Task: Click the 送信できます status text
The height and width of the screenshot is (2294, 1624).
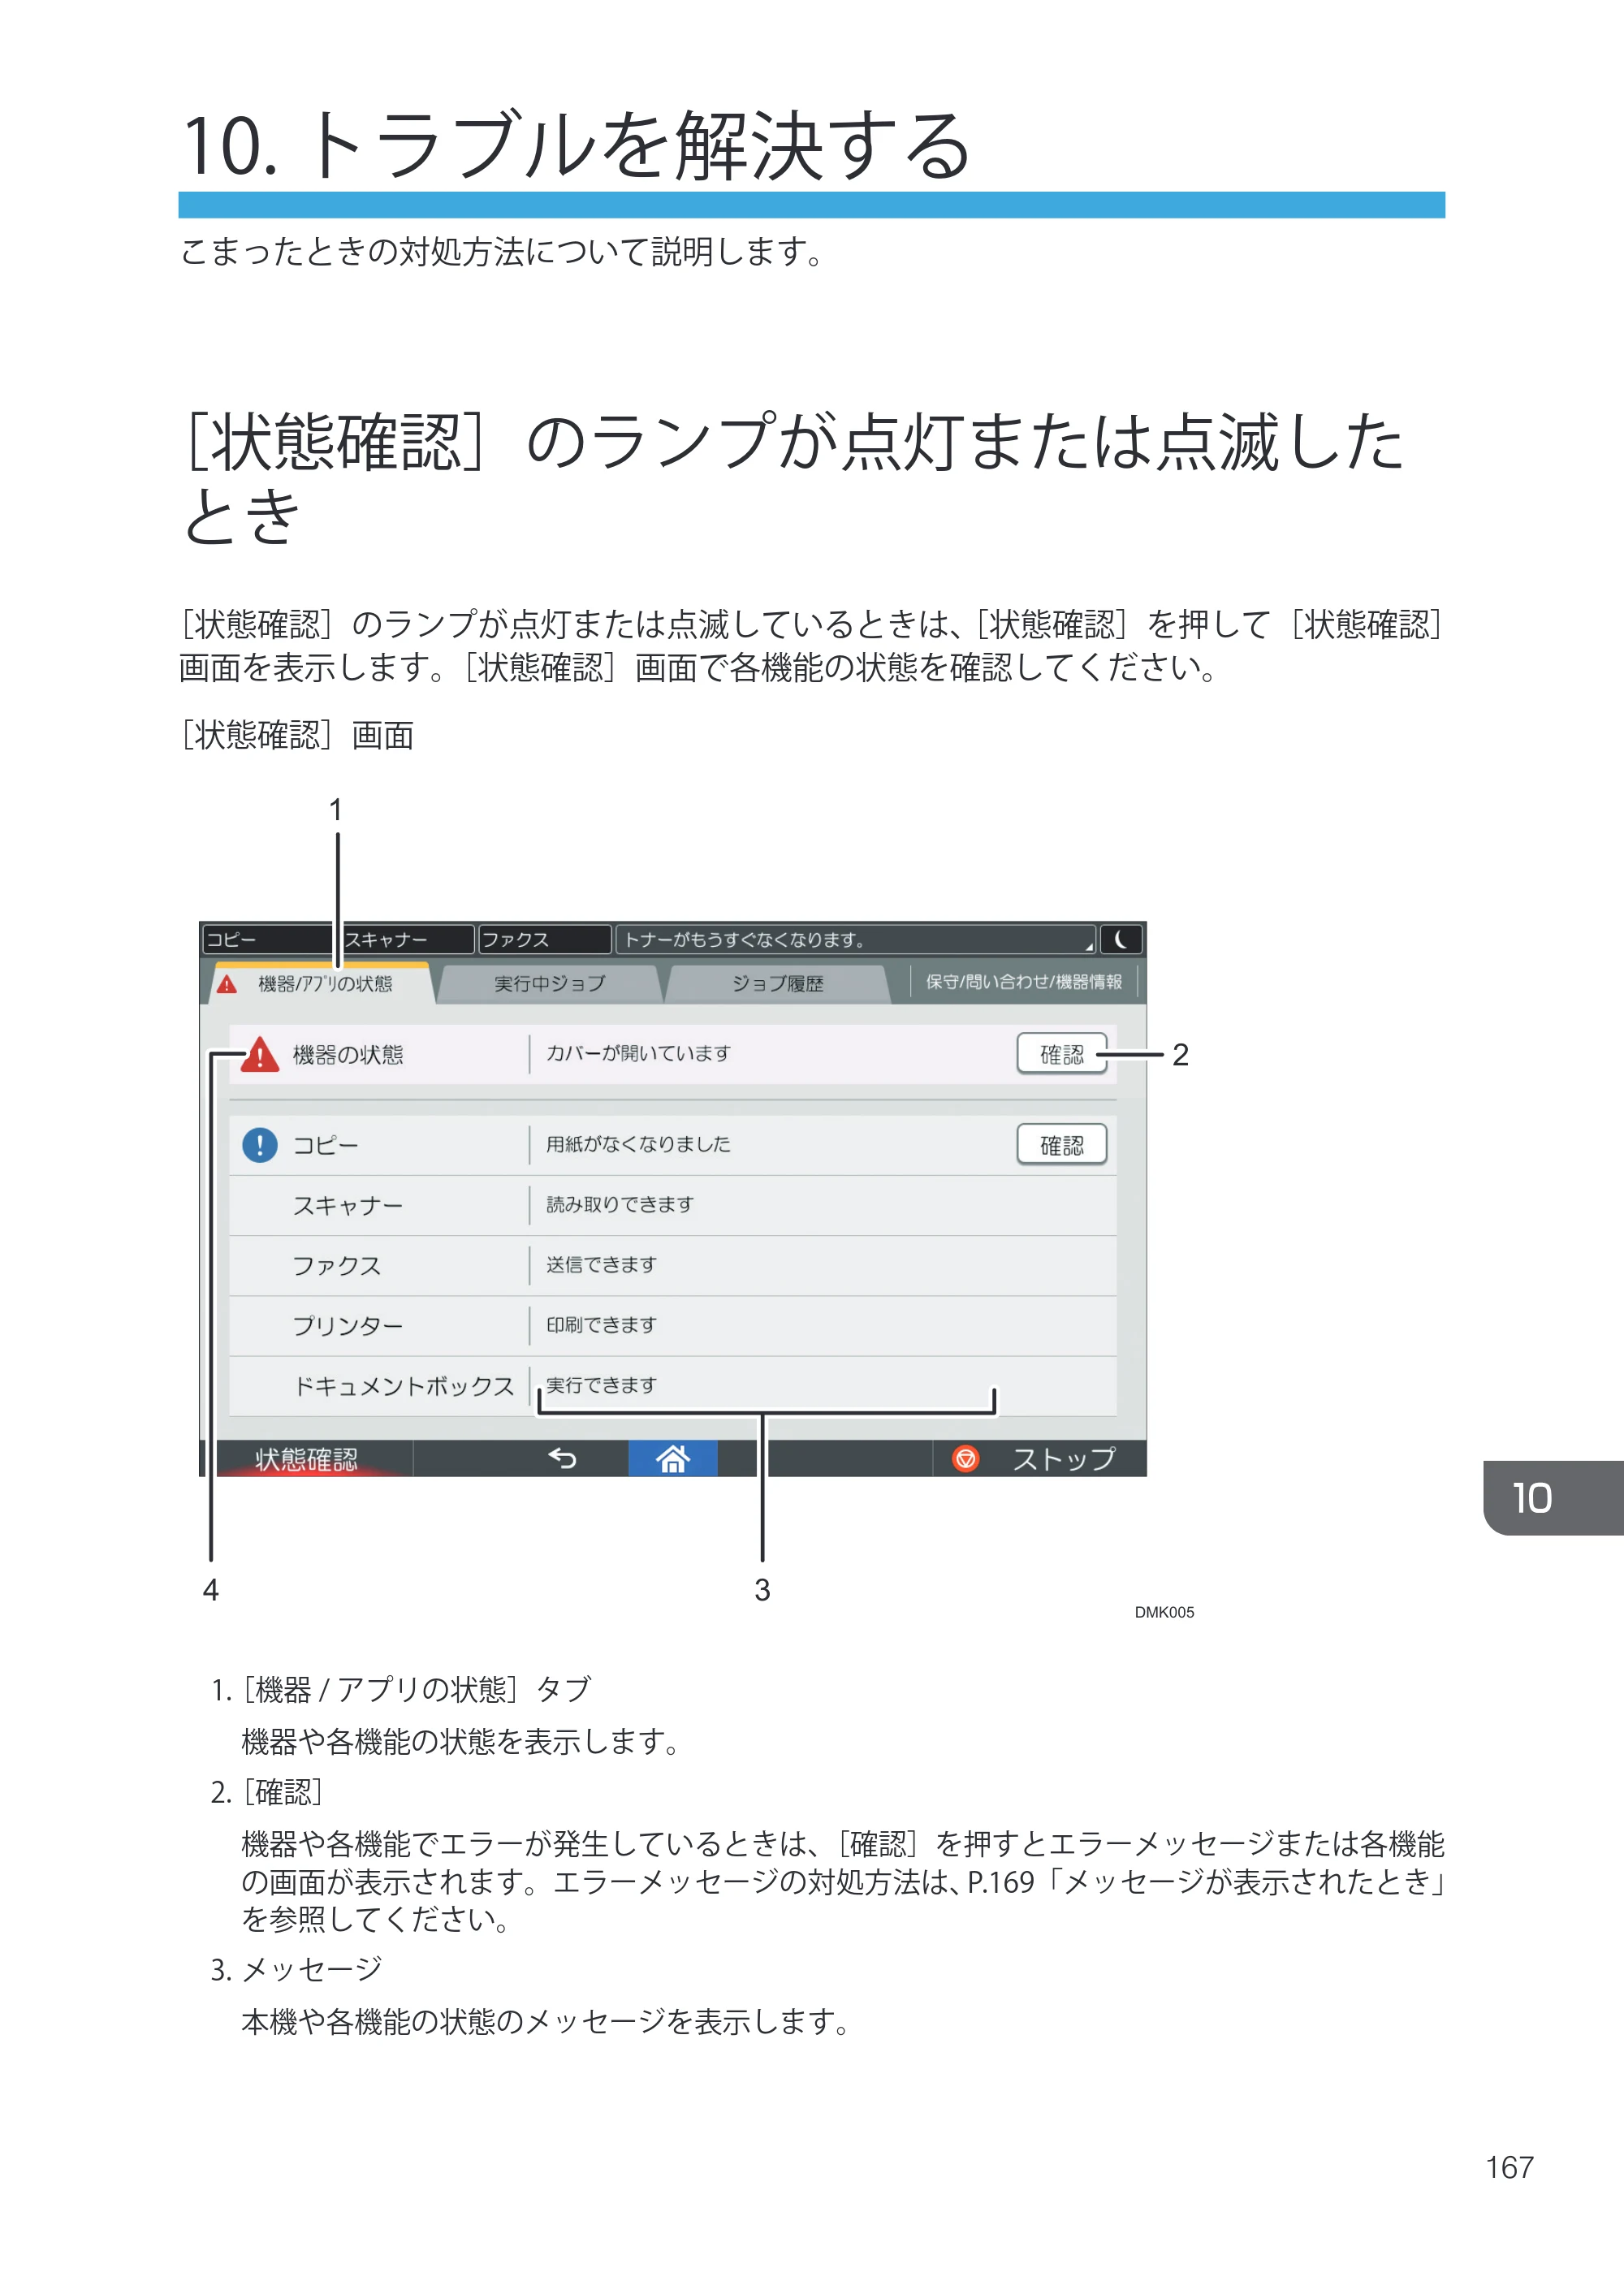Action: tap(601, 1264)
